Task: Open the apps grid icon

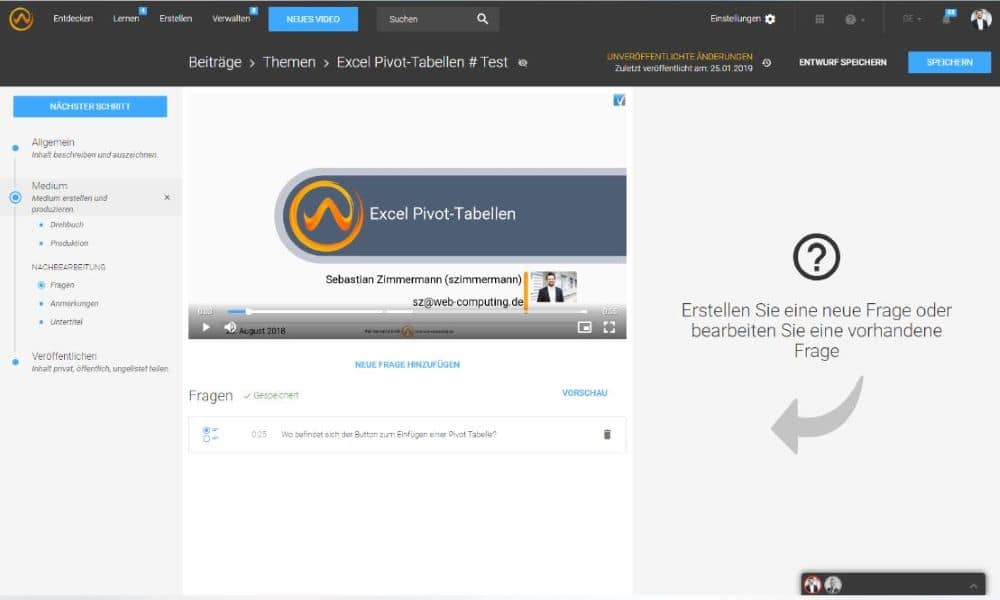Action: pos(820,19)
